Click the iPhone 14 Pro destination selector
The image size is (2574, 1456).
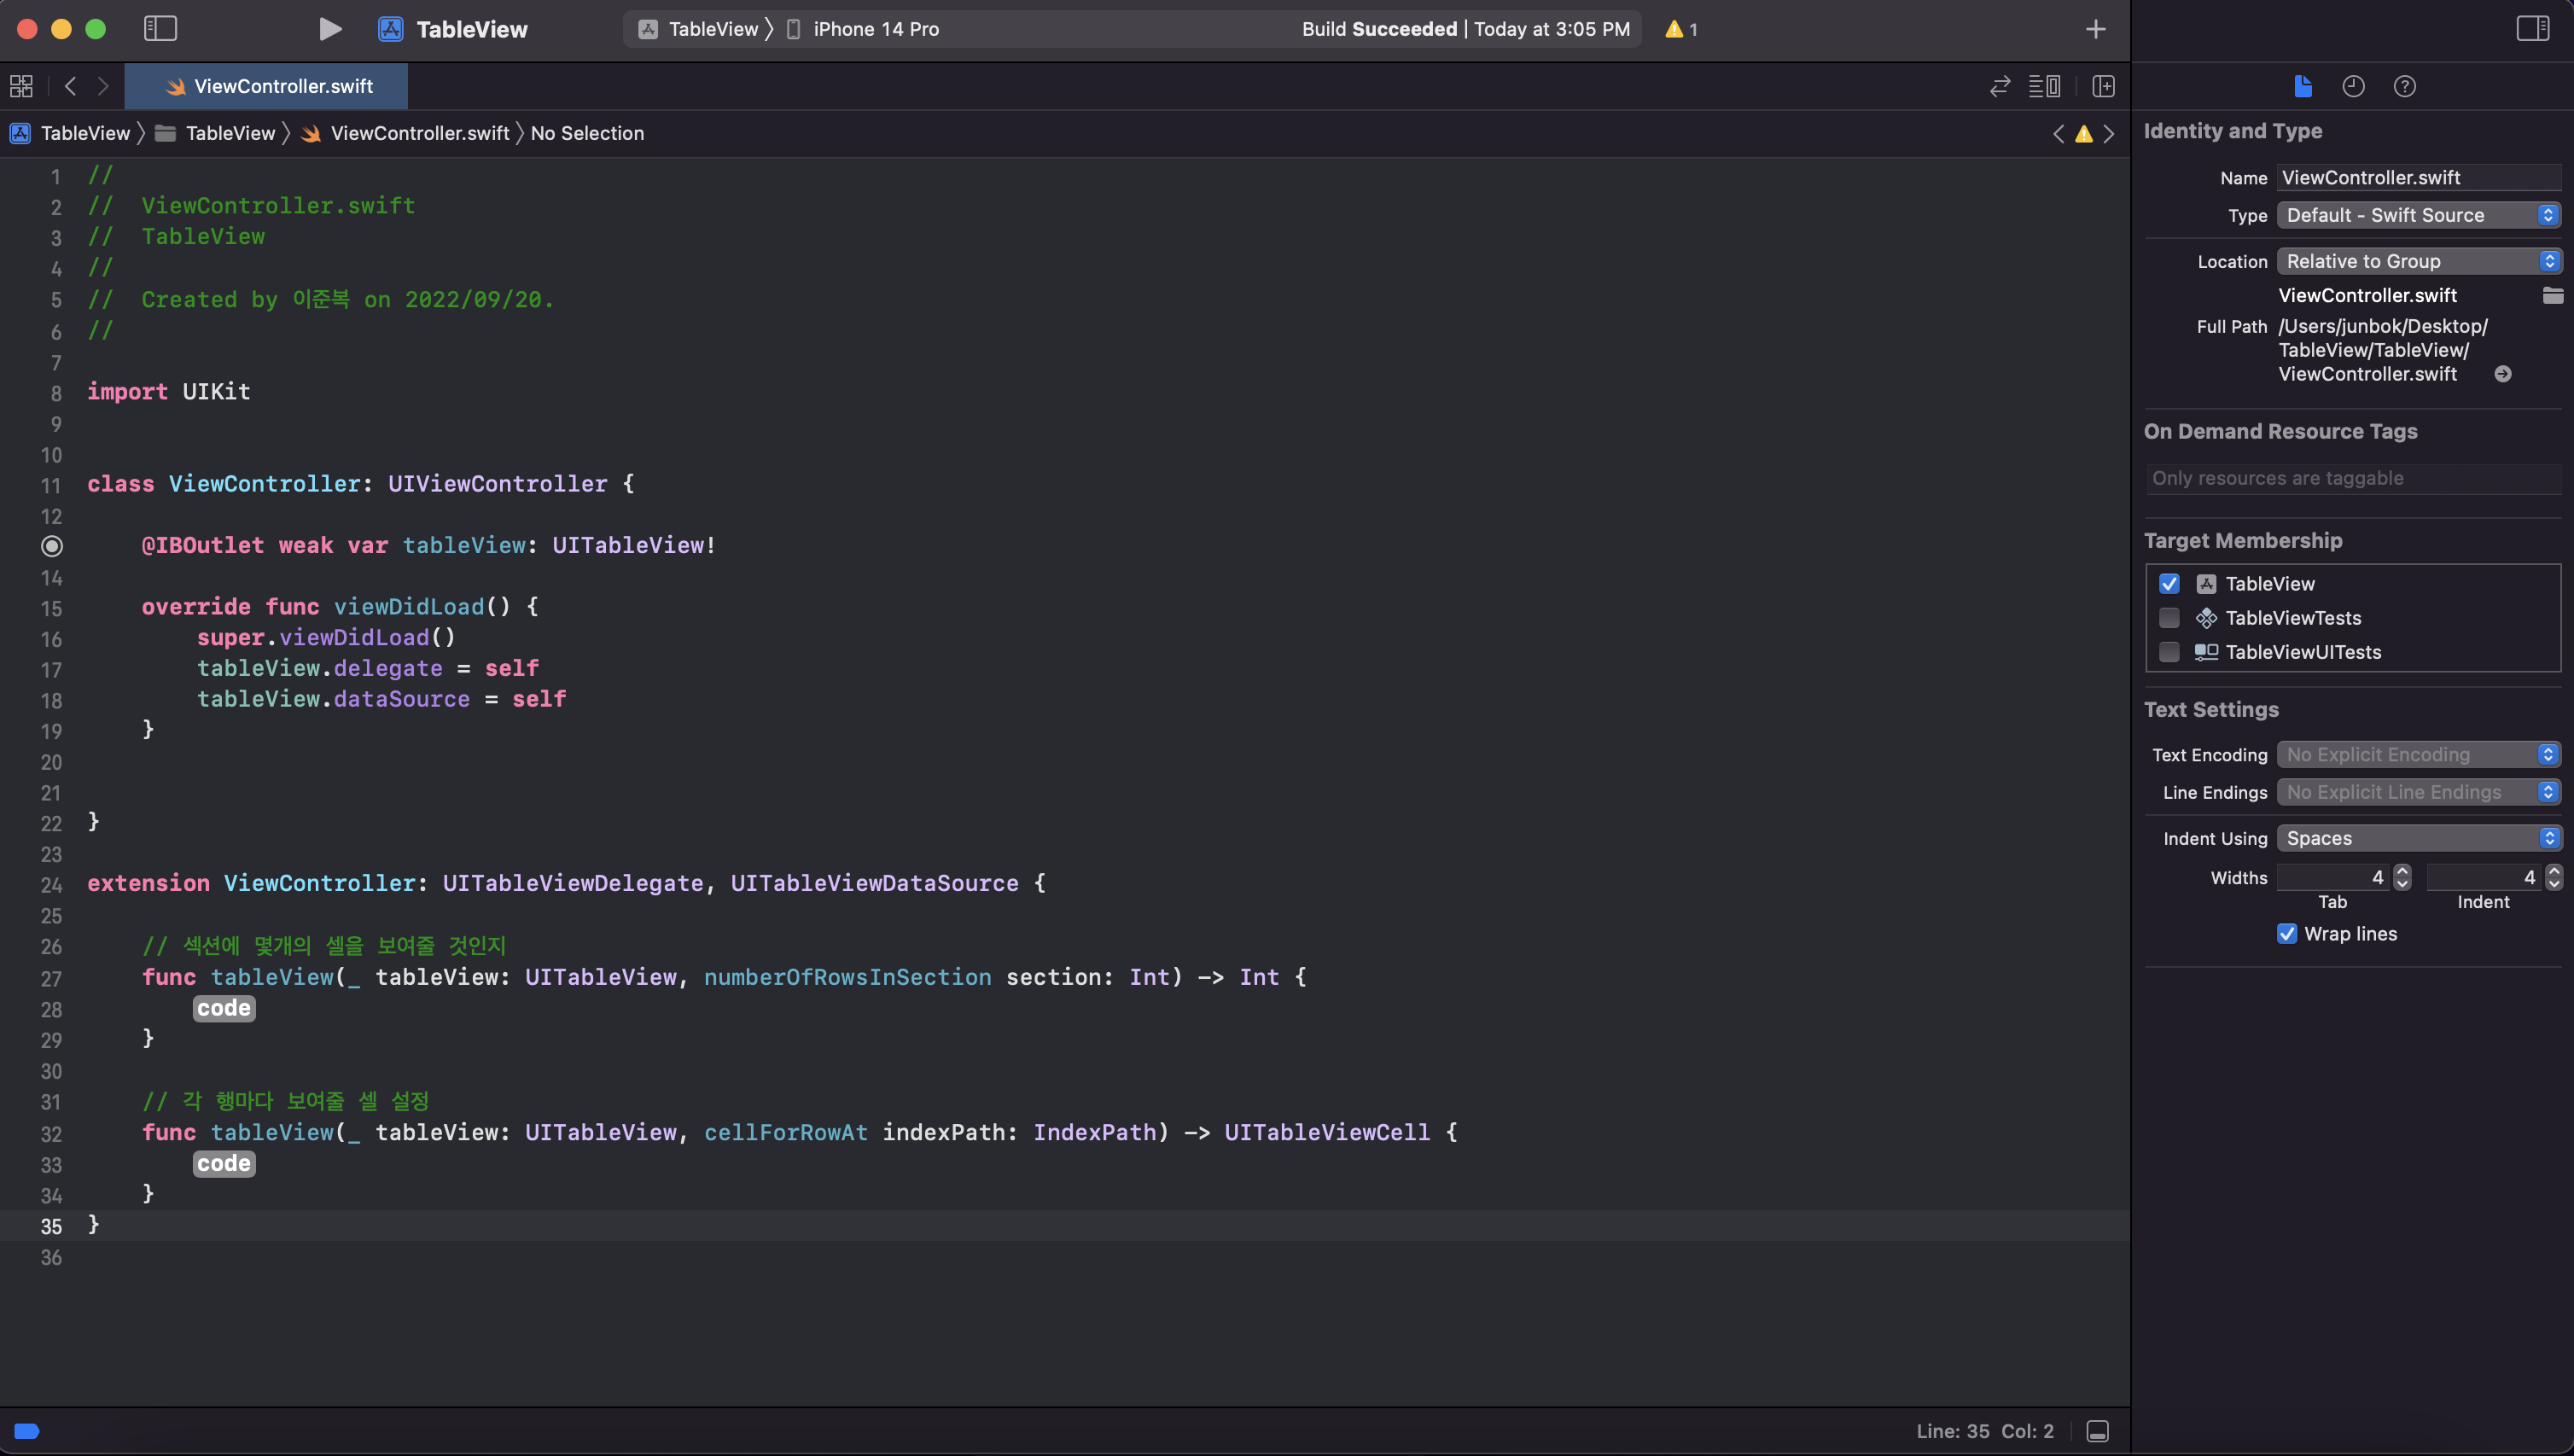click(x=875, y=29)
